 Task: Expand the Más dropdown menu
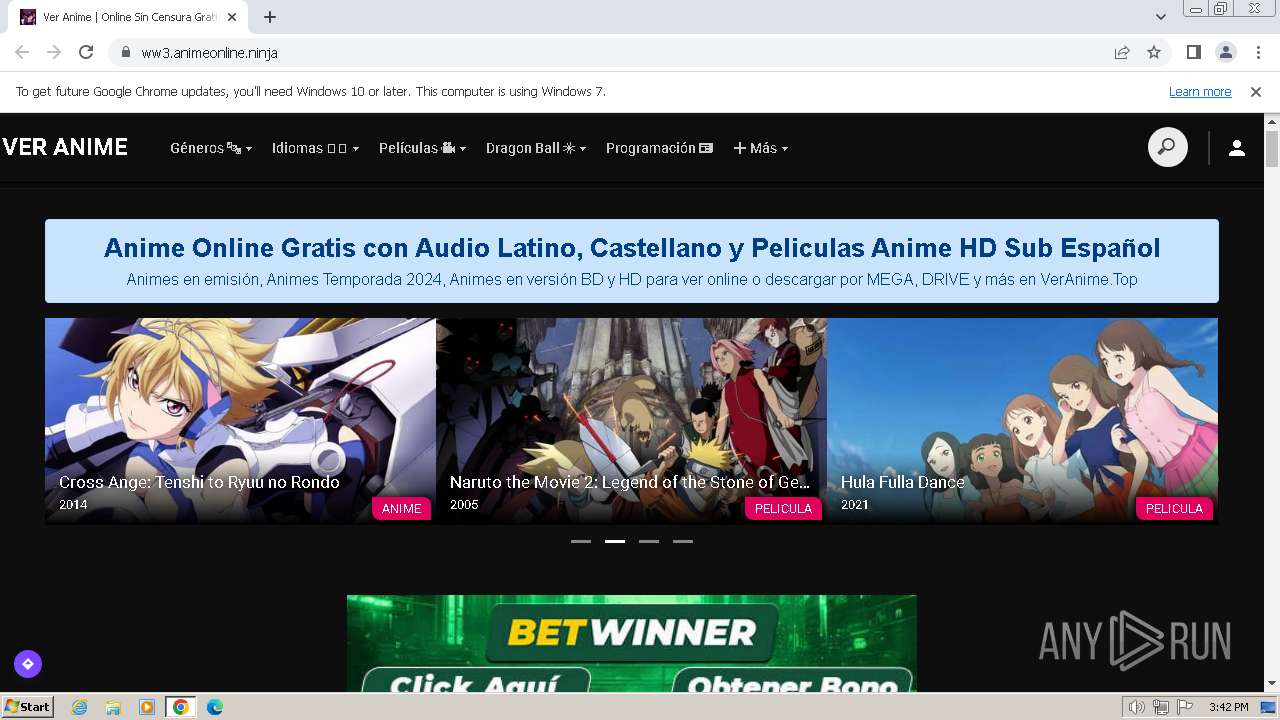click(x=761, y=148)
